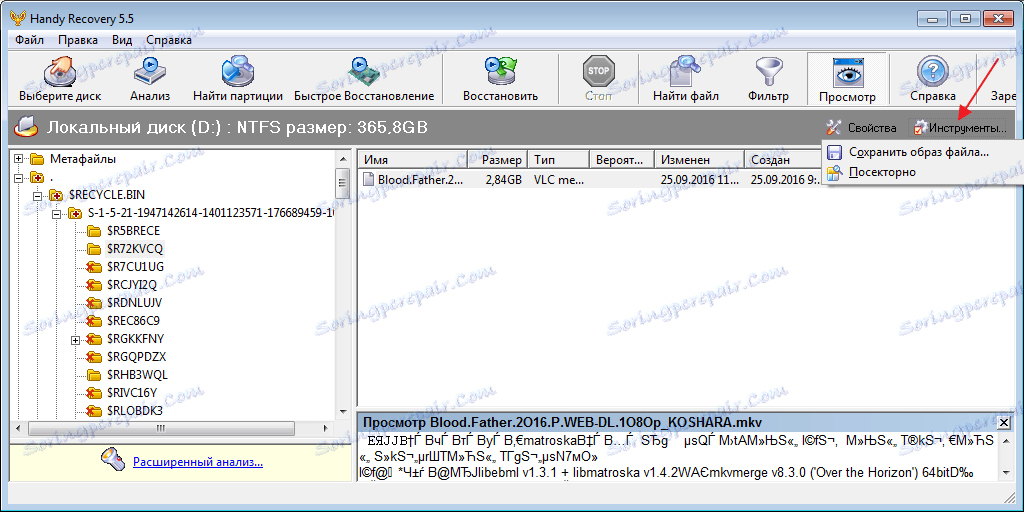This screenshot has width=1024, height=512.
Task: Select the $R72KVCQ folder
Action: [135, 249]
